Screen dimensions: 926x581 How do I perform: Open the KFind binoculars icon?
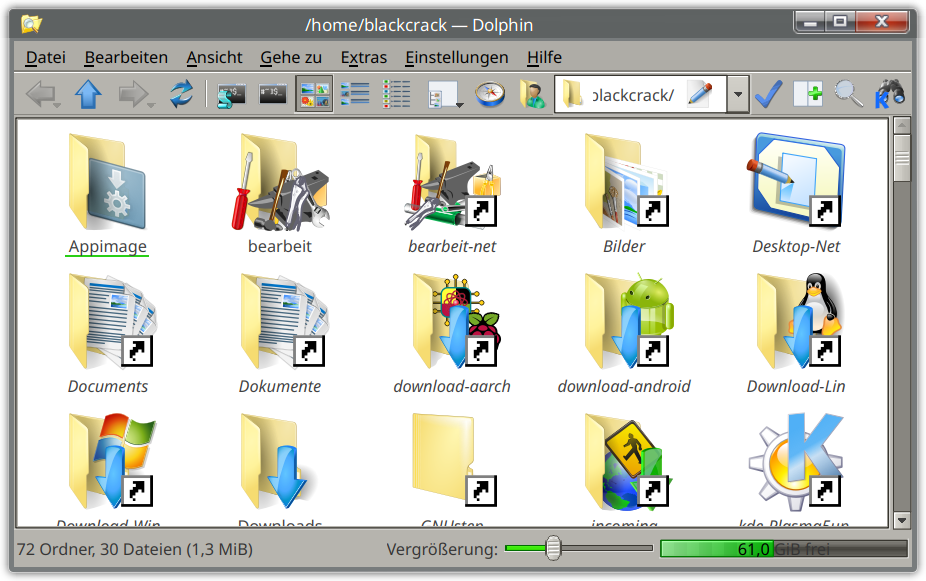tap(889, 94)
